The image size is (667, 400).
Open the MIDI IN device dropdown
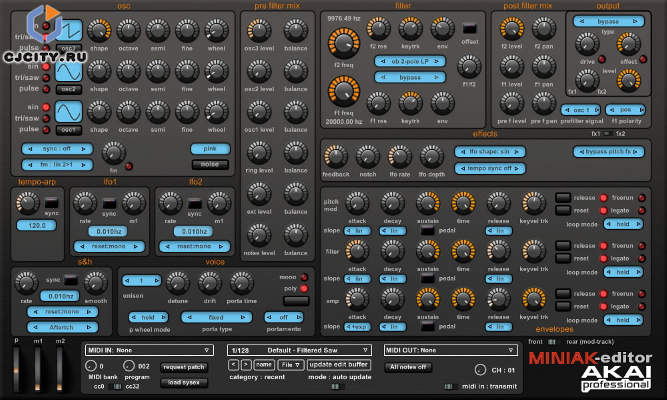(149, 350)
